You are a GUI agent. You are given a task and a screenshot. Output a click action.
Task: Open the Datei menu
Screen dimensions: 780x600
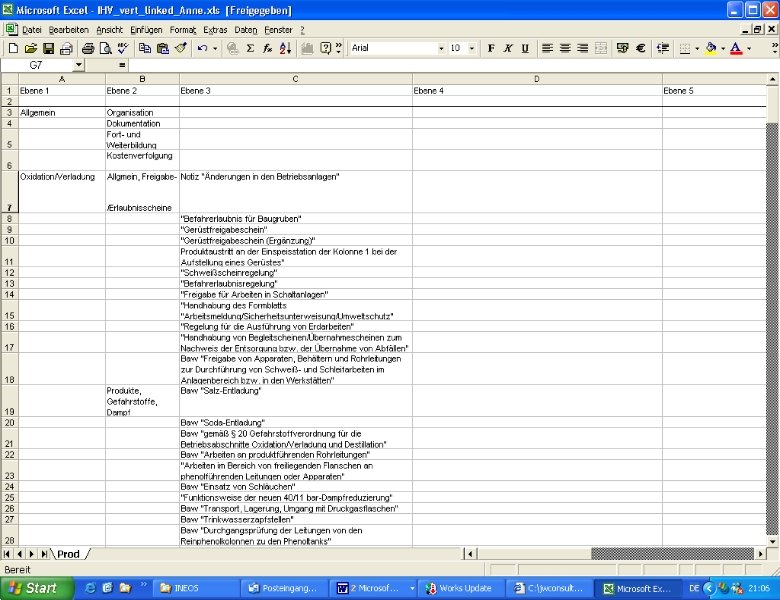click(31, 30)
